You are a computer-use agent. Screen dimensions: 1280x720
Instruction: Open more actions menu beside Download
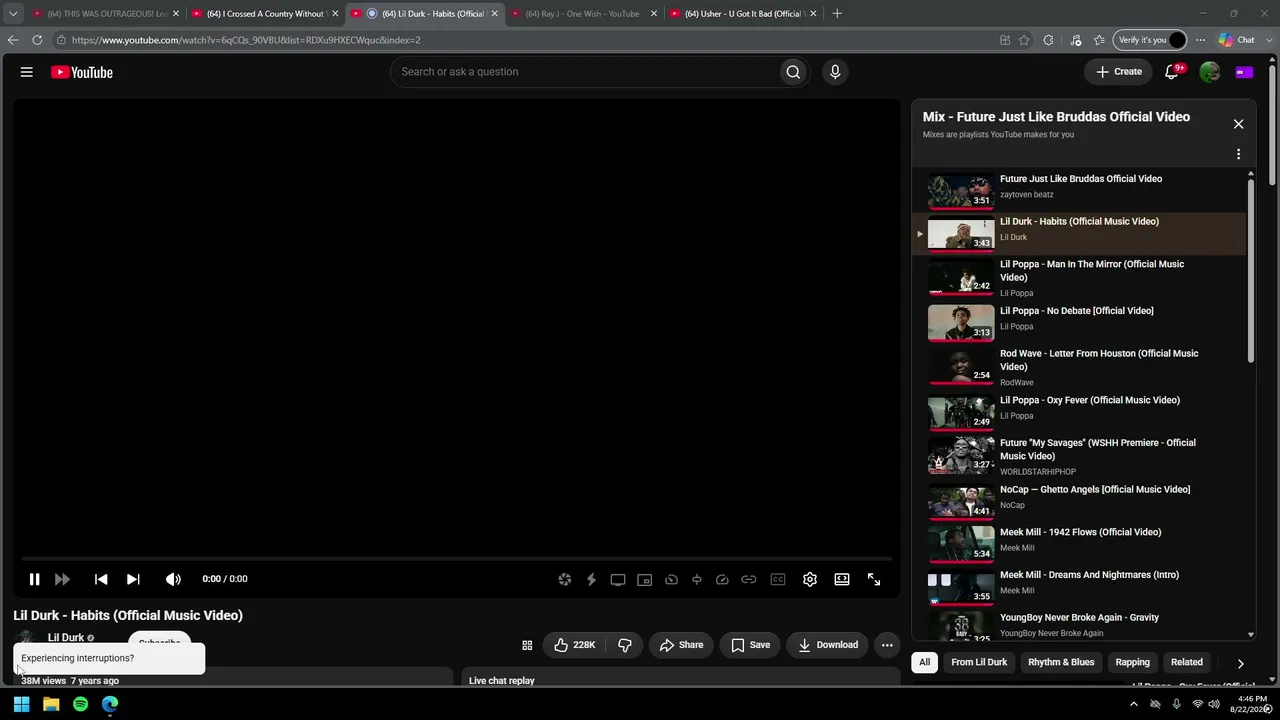887,645
